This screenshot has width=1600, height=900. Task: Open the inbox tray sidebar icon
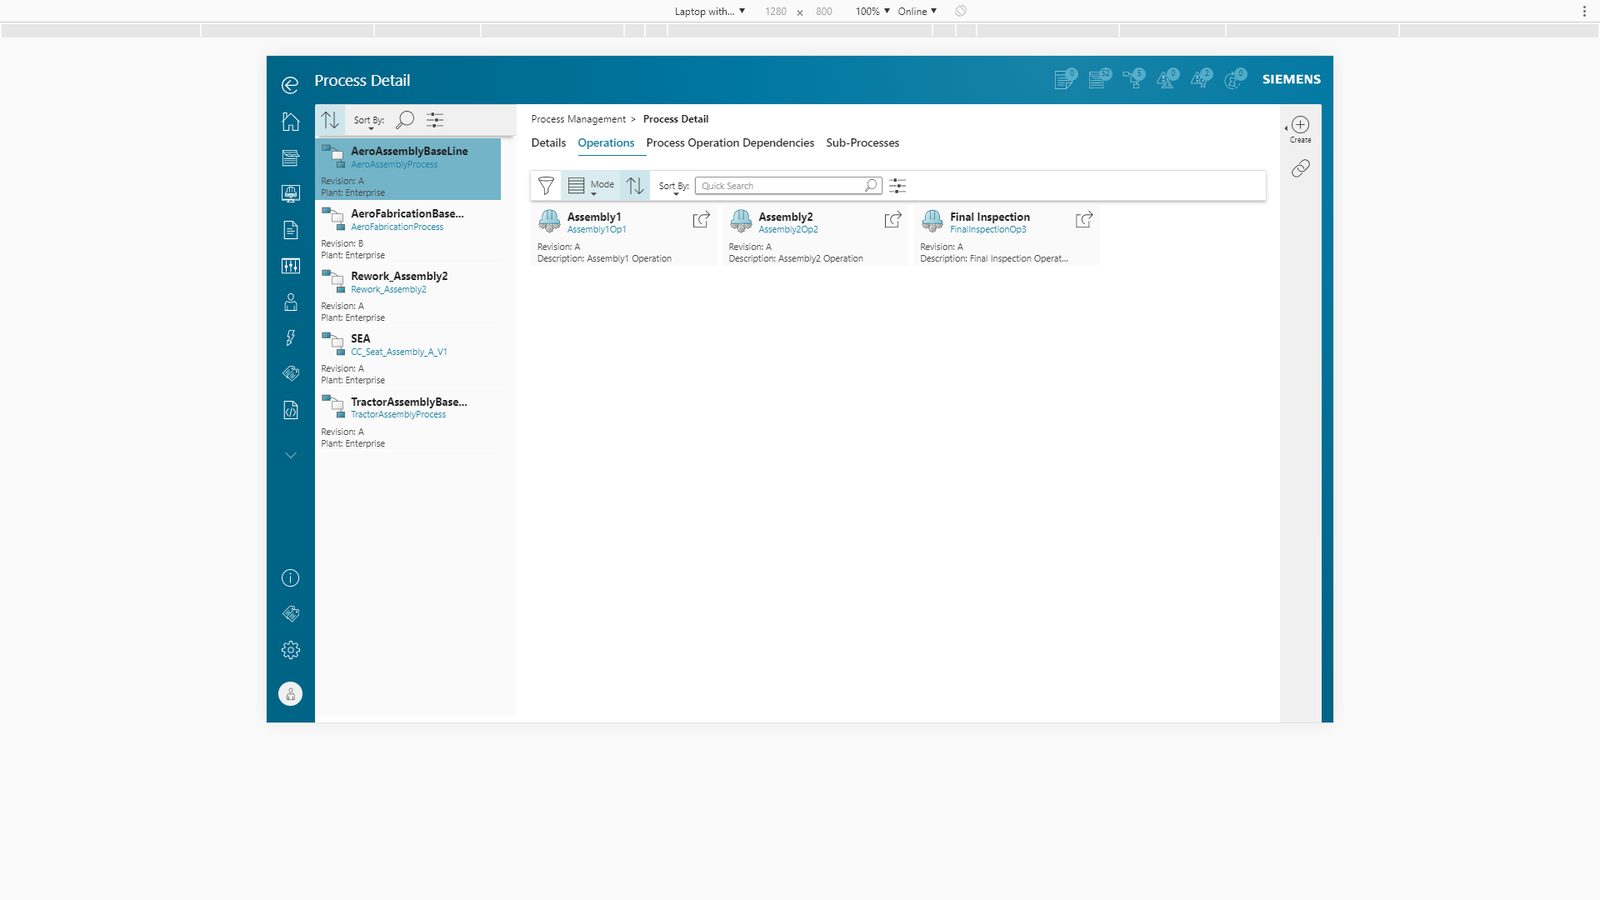pyautogui.click(x=291, y=158)
